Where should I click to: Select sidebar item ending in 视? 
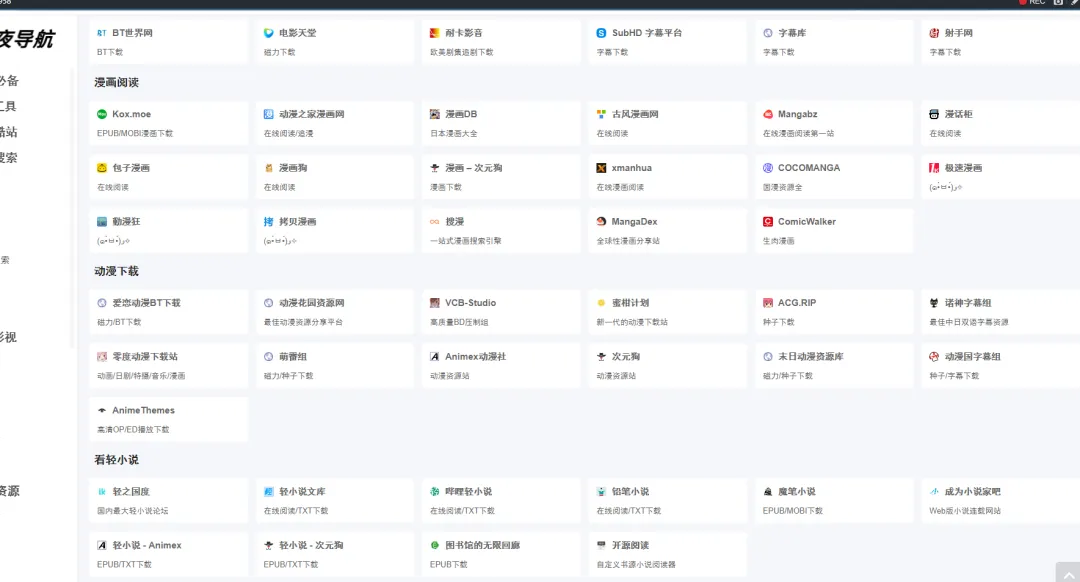[x=8, y=337]
